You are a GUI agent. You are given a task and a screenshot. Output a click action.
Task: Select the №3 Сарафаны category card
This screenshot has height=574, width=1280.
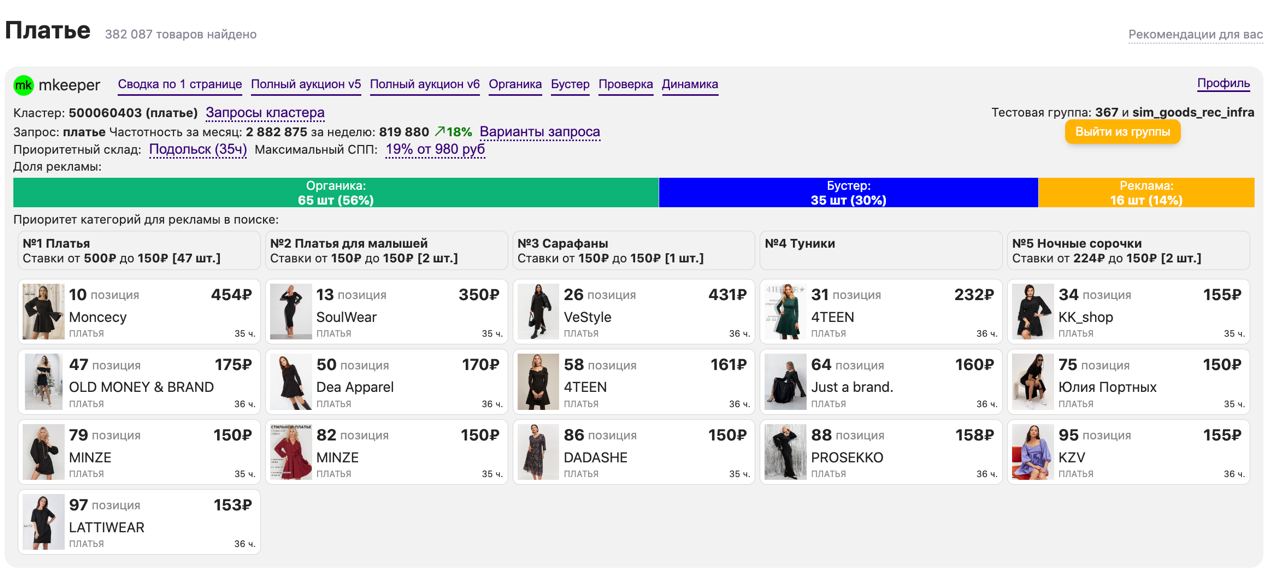tap(633, 250)
